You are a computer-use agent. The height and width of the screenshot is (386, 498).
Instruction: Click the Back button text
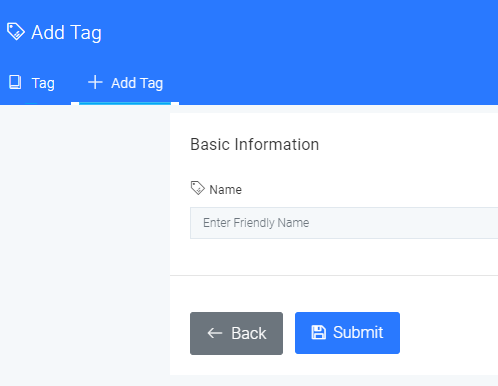(249, 333)
